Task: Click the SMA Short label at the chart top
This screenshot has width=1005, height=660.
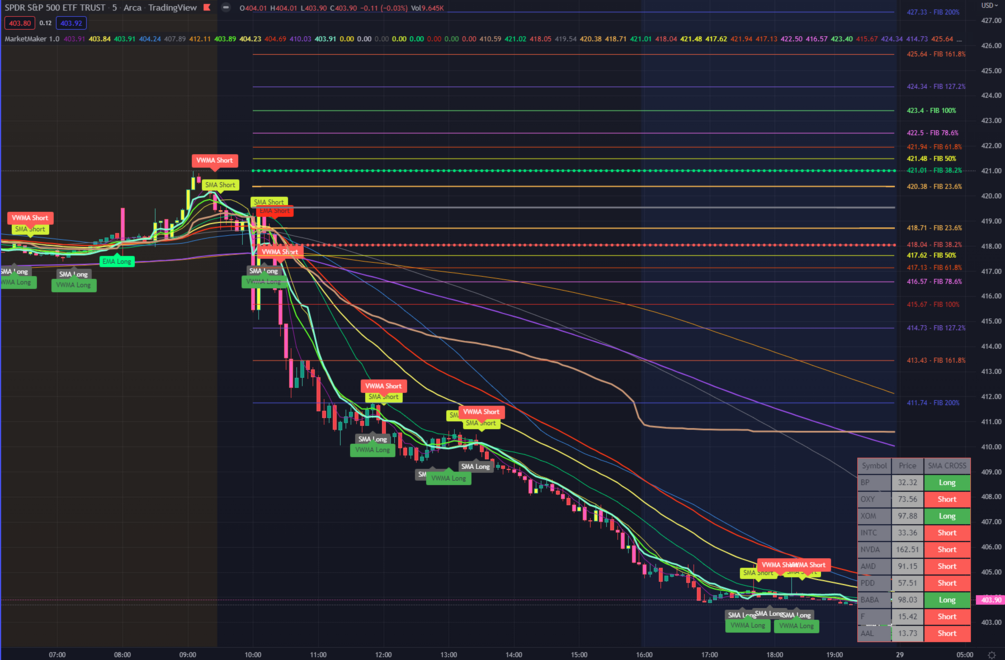Action: [220, 185]
